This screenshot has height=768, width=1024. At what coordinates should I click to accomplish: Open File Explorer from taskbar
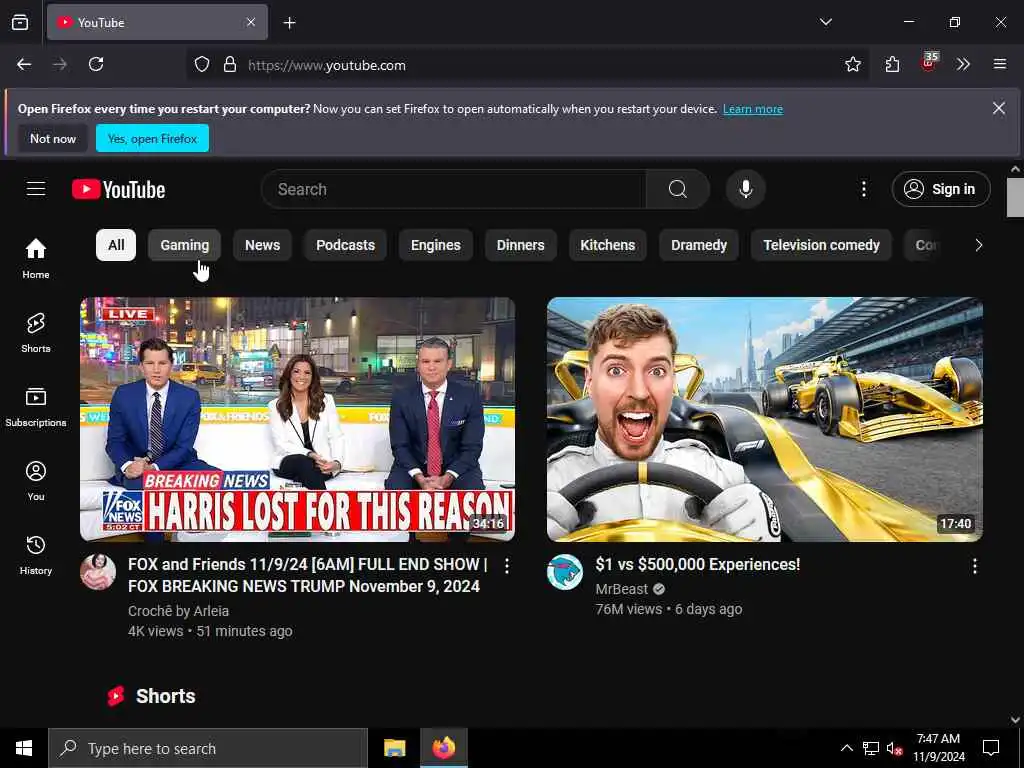[394, 748]
